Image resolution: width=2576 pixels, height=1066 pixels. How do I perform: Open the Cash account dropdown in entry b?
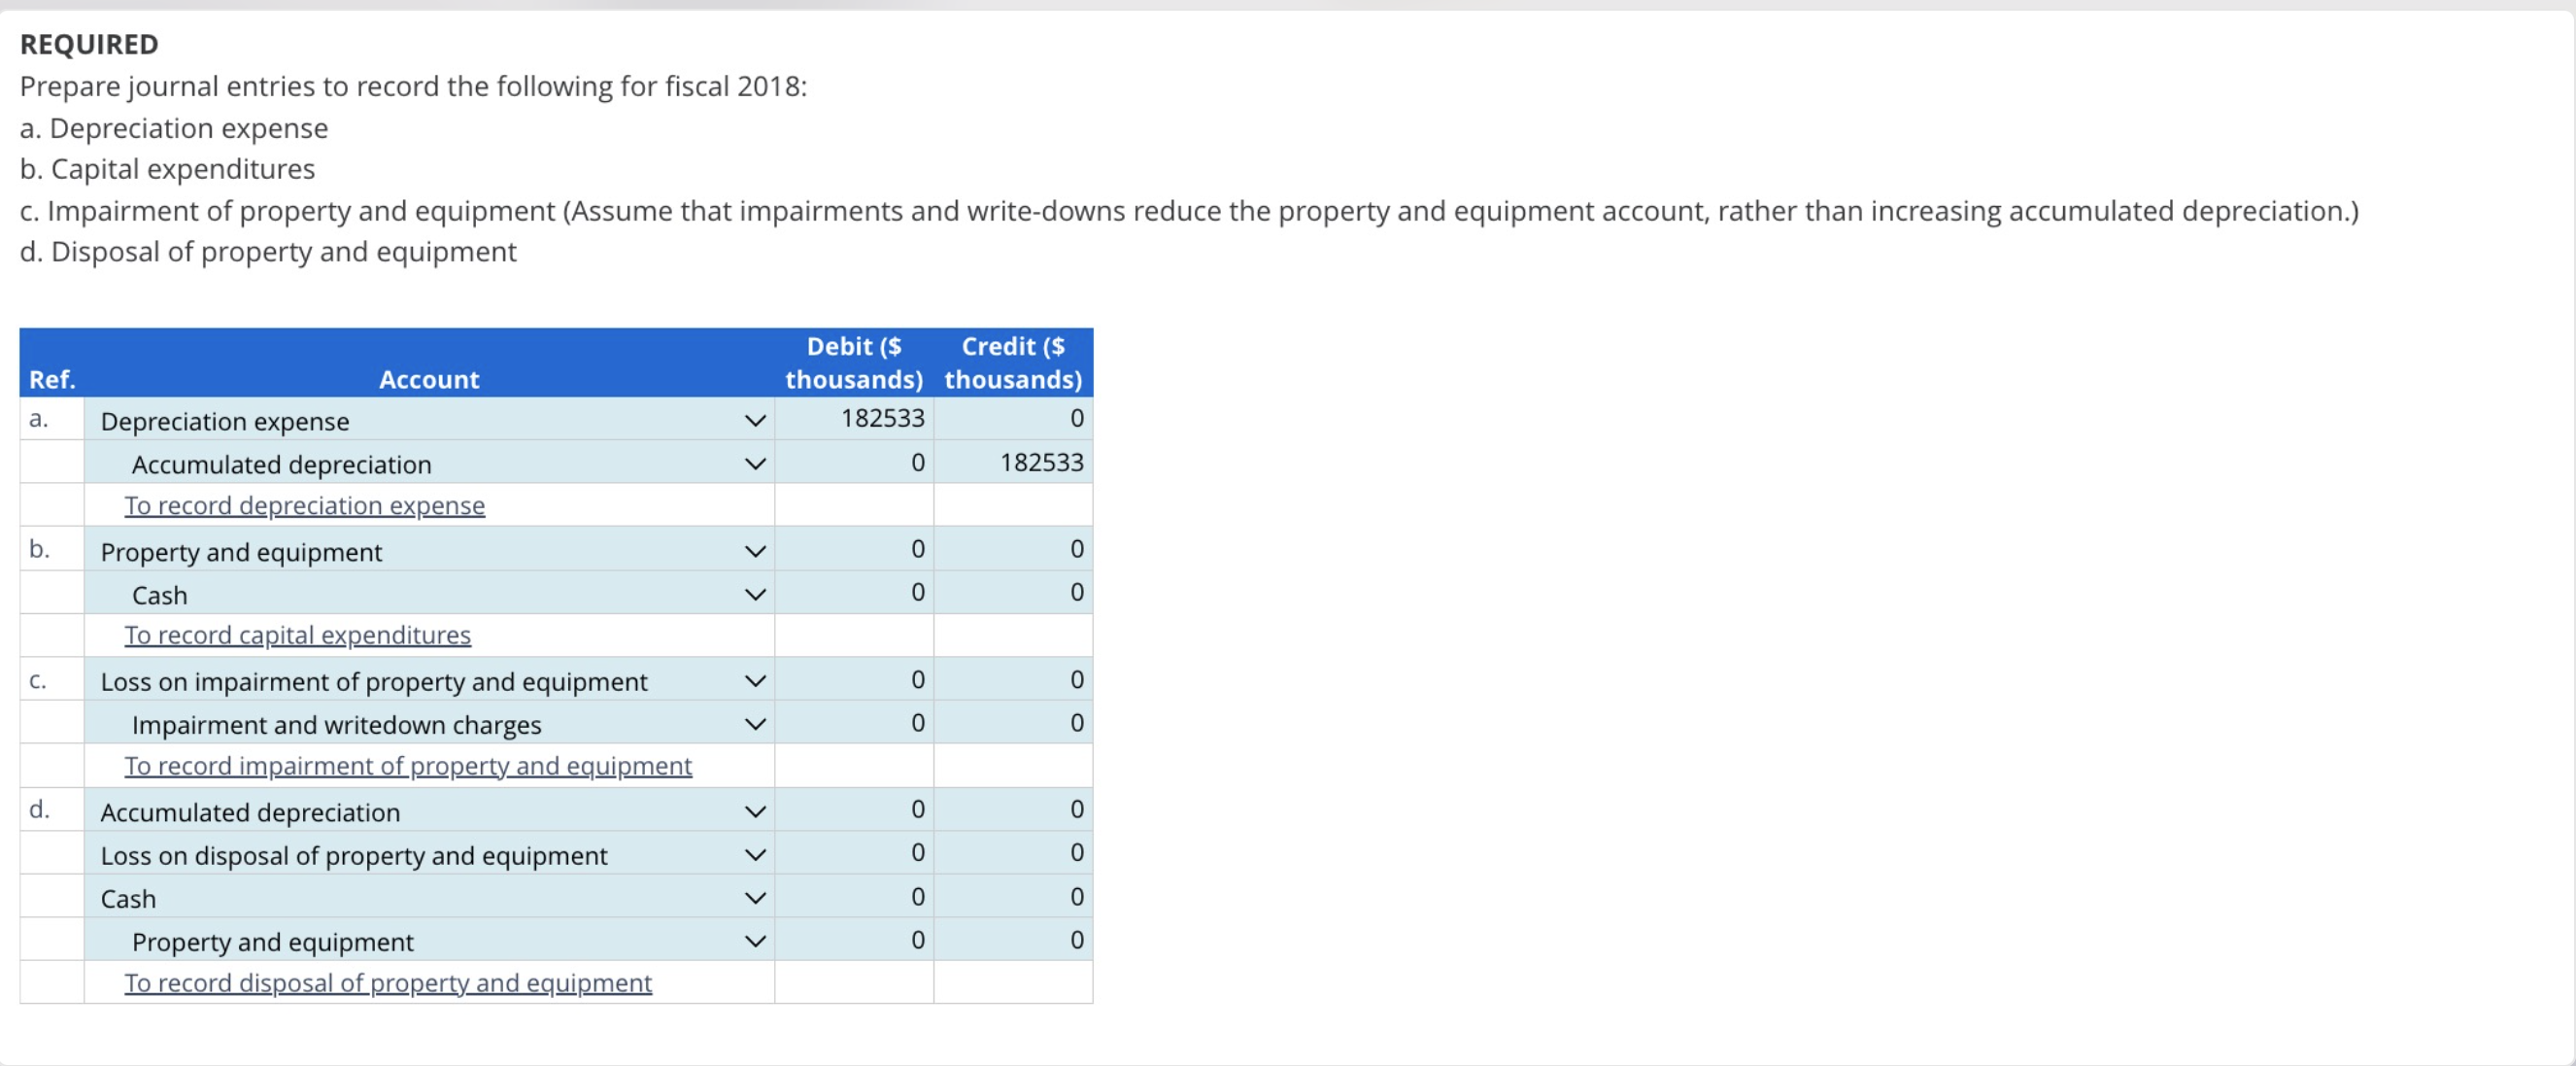pyautogui.click(x=755, y=593)
